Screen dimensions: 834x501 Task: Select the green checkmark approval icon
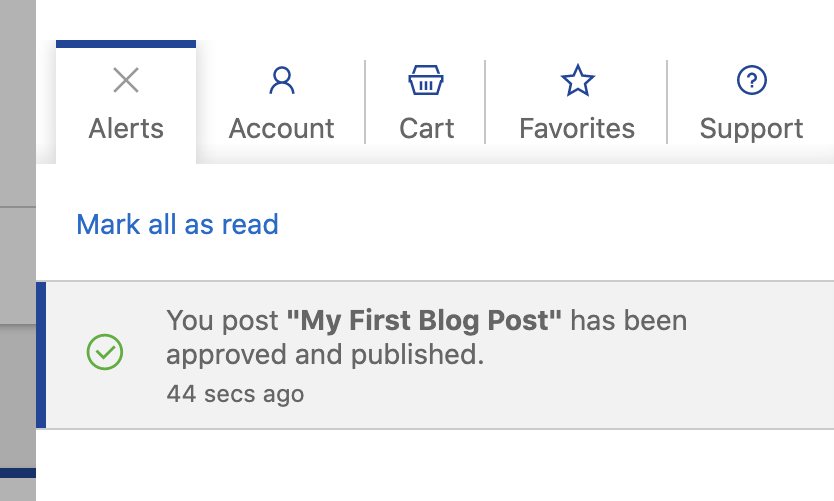coord(105,352)
